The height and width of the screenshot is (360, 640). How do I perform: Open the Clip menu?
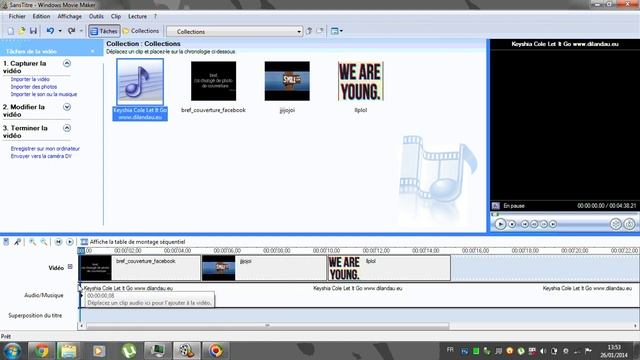[116, 16]
